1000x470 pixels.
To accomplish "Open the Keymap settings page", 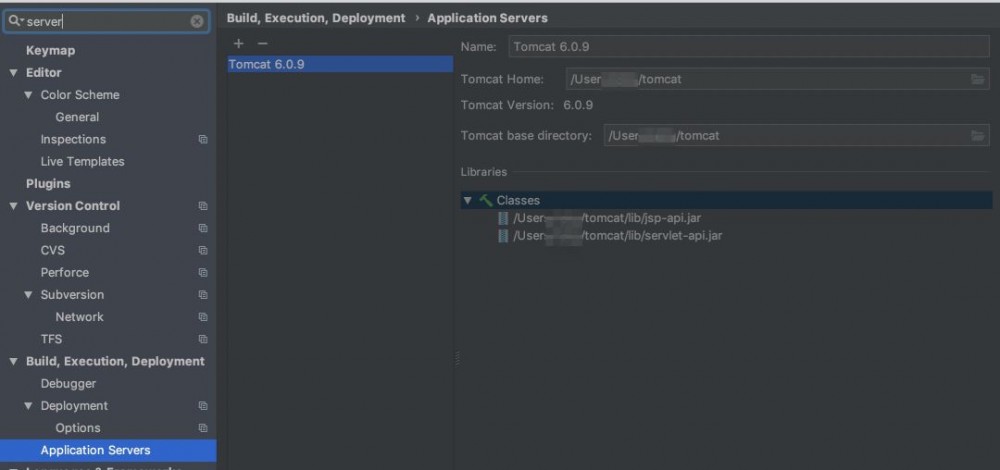I will coord(50,51).
